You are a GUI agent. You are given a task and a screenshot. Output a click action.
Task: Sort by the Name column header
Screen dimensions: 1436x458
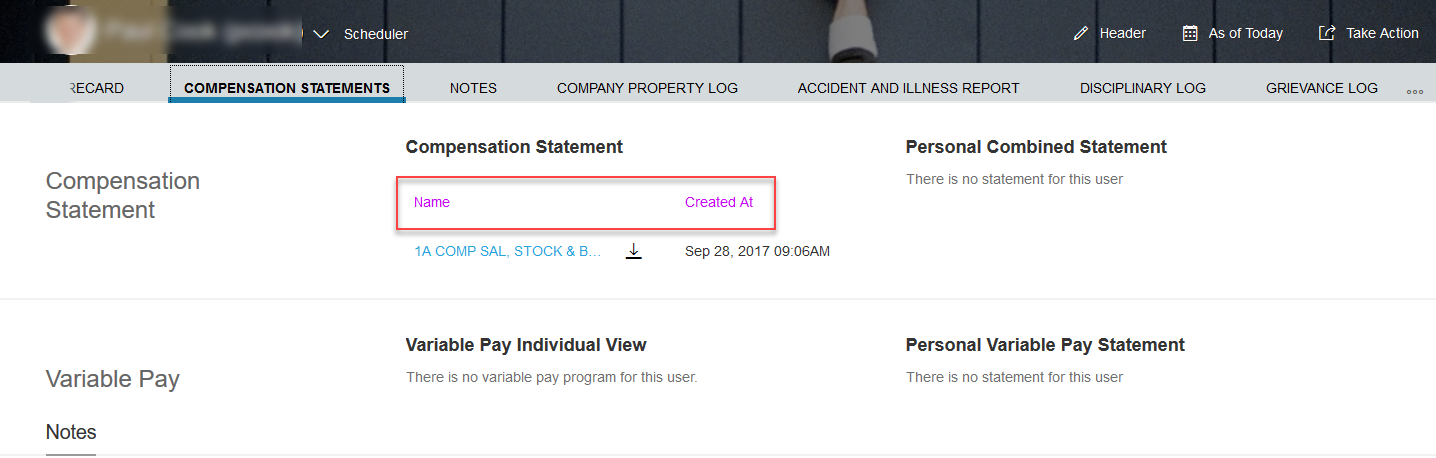pyautogui.click(x=432, y=202)
